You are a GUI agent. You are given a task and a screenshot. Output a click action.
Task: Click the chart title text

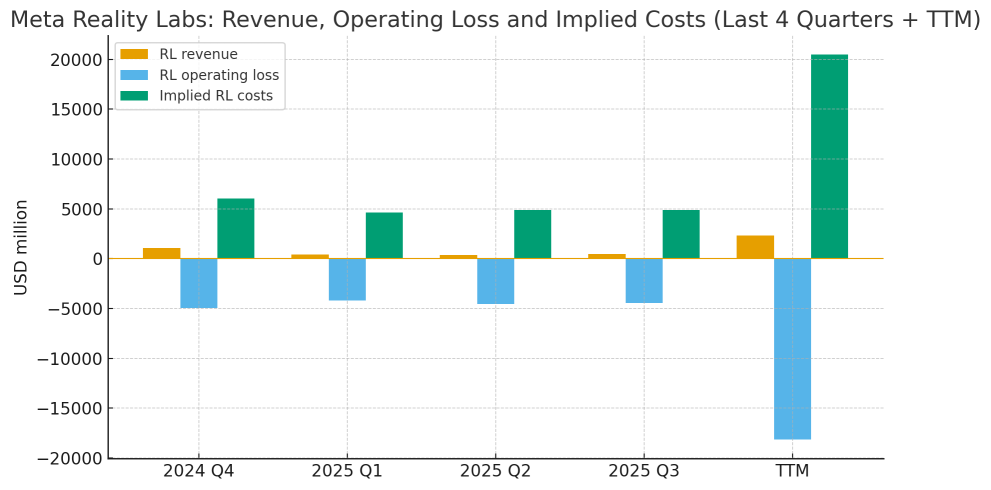496,20
